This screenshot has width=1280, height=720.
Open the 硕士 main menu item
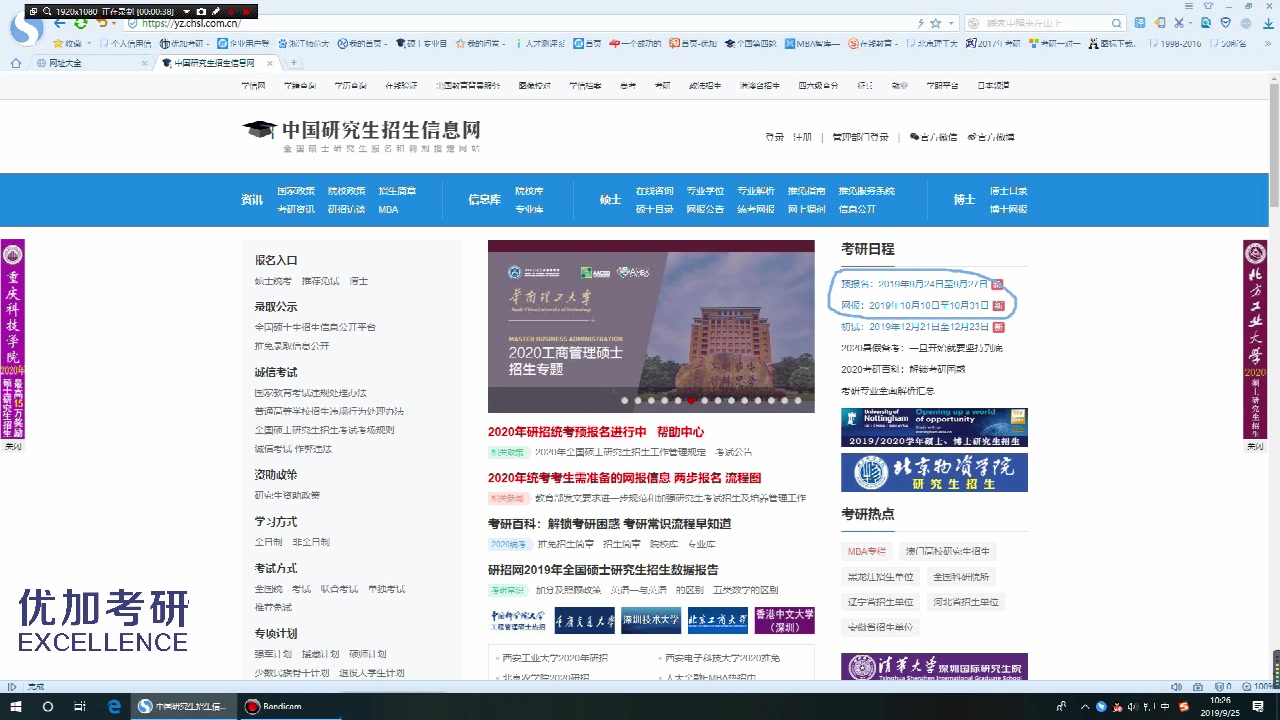click(611, 200)
